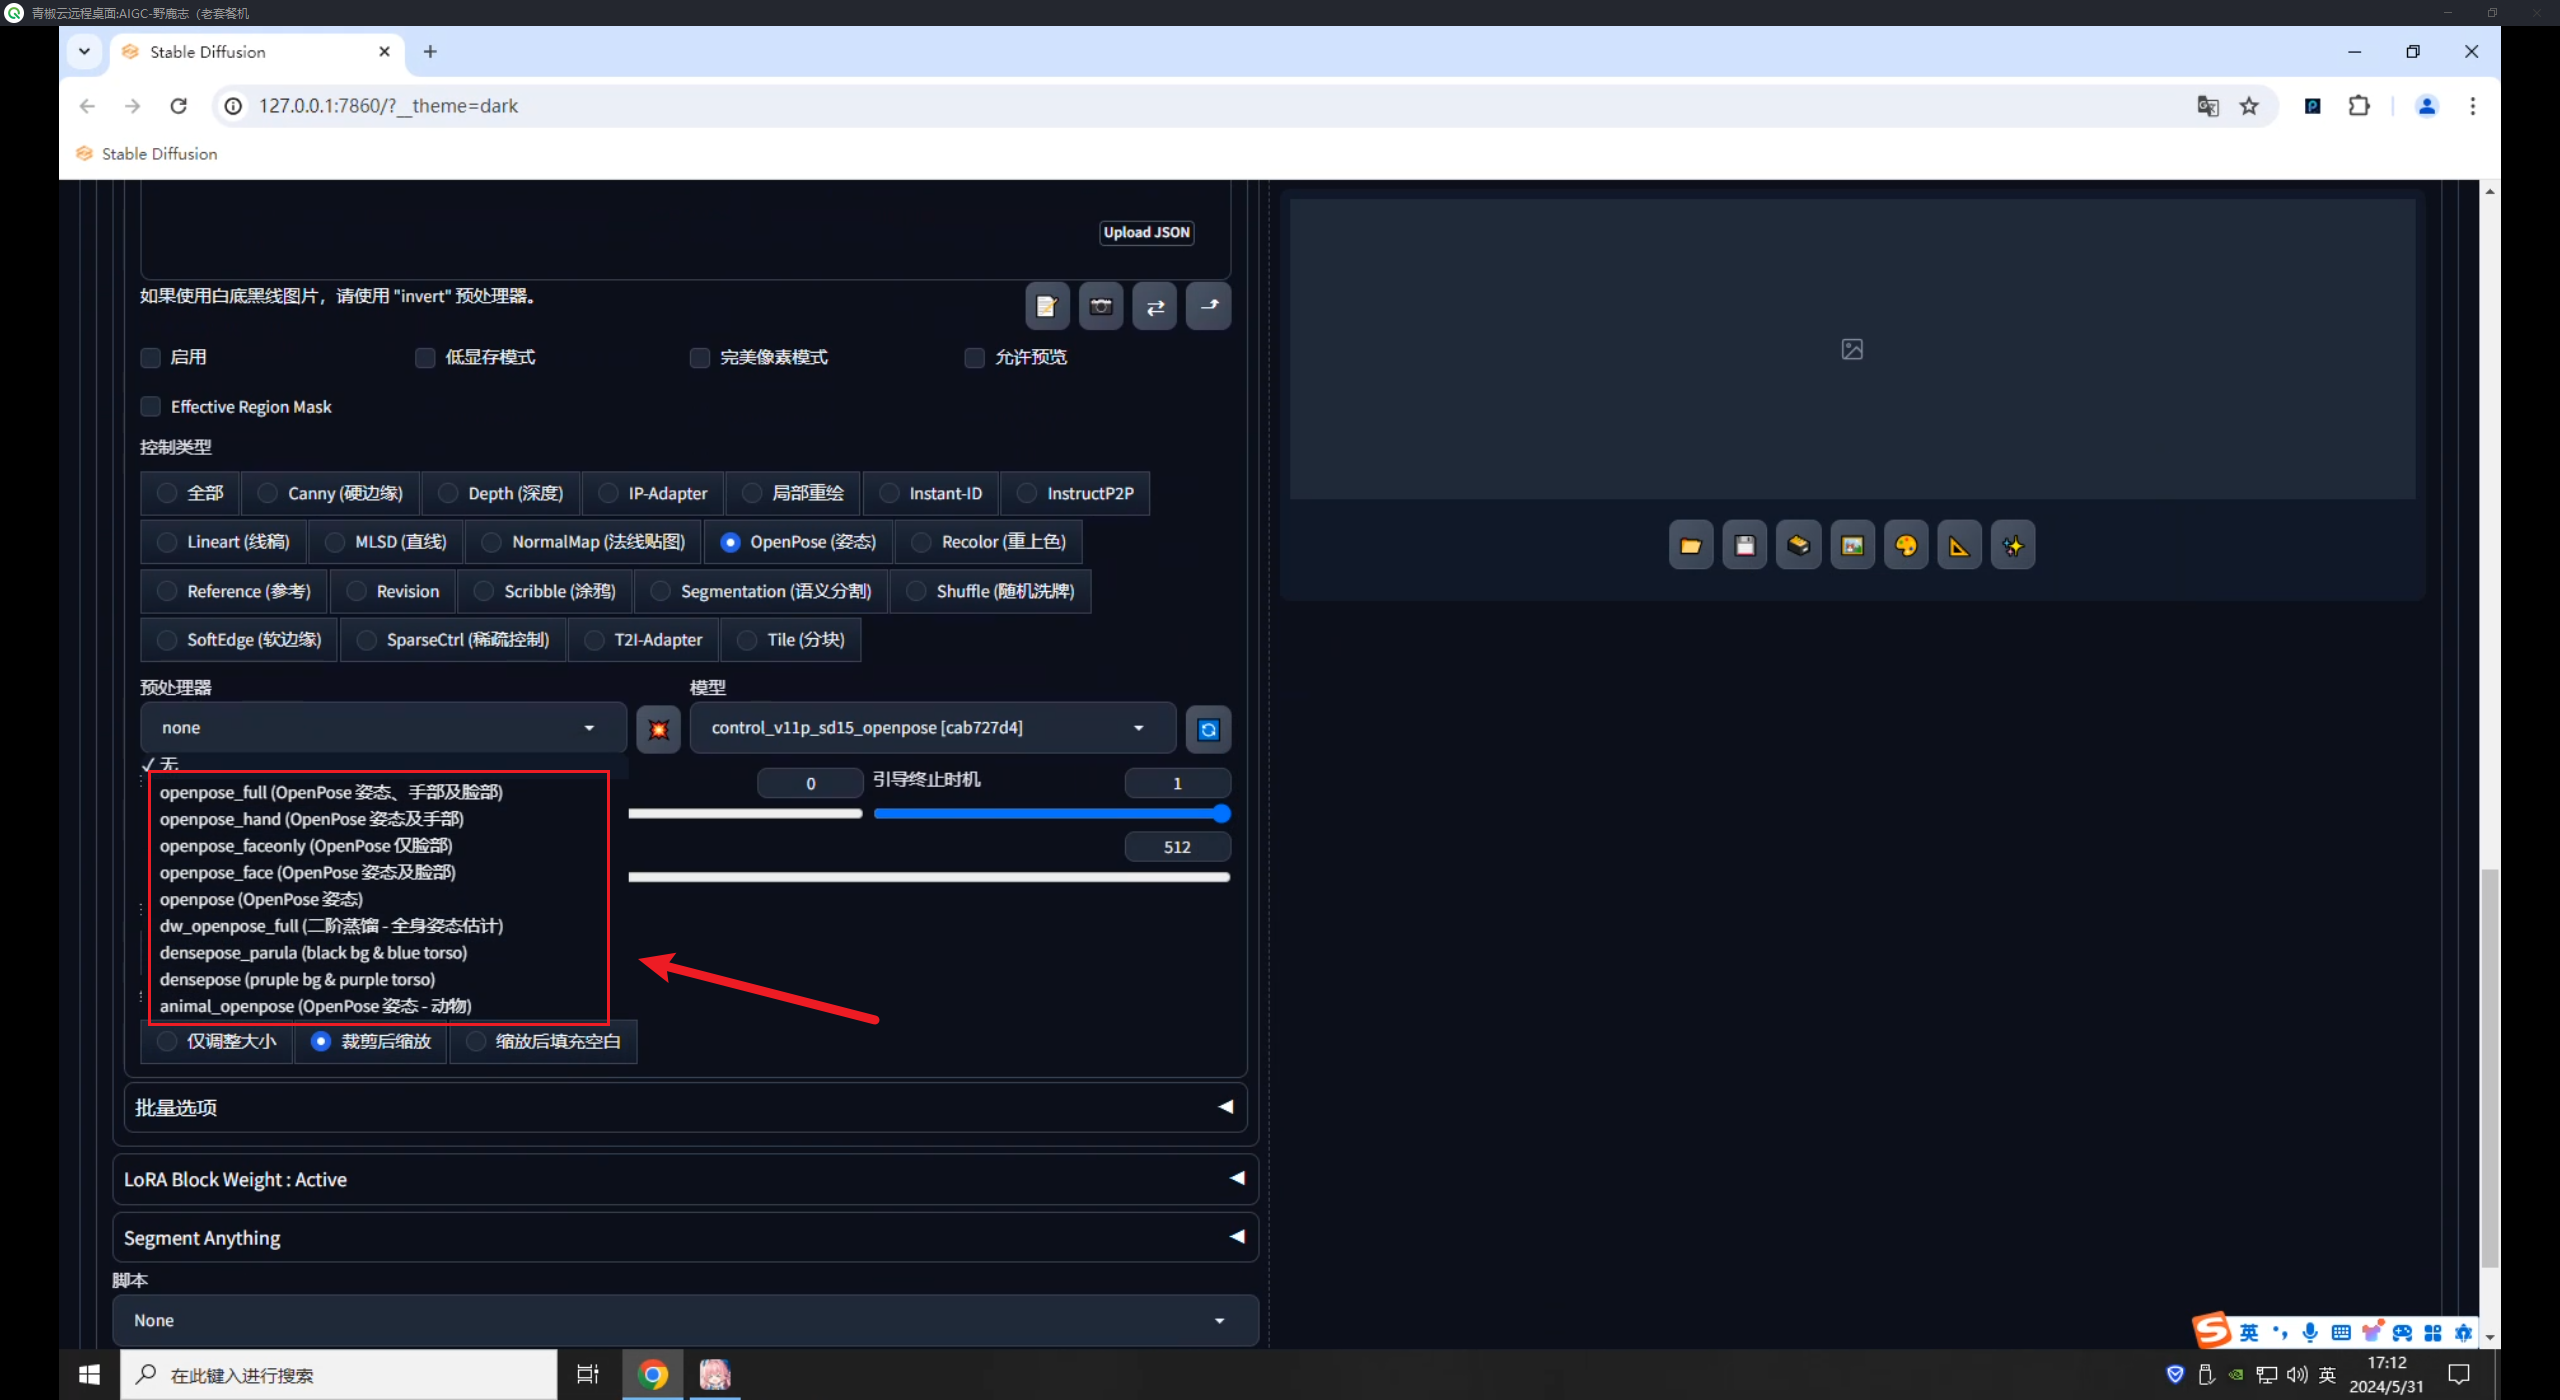Click the folder icon under the output image
The image size is (2560, 1400).
[1690, 546]
